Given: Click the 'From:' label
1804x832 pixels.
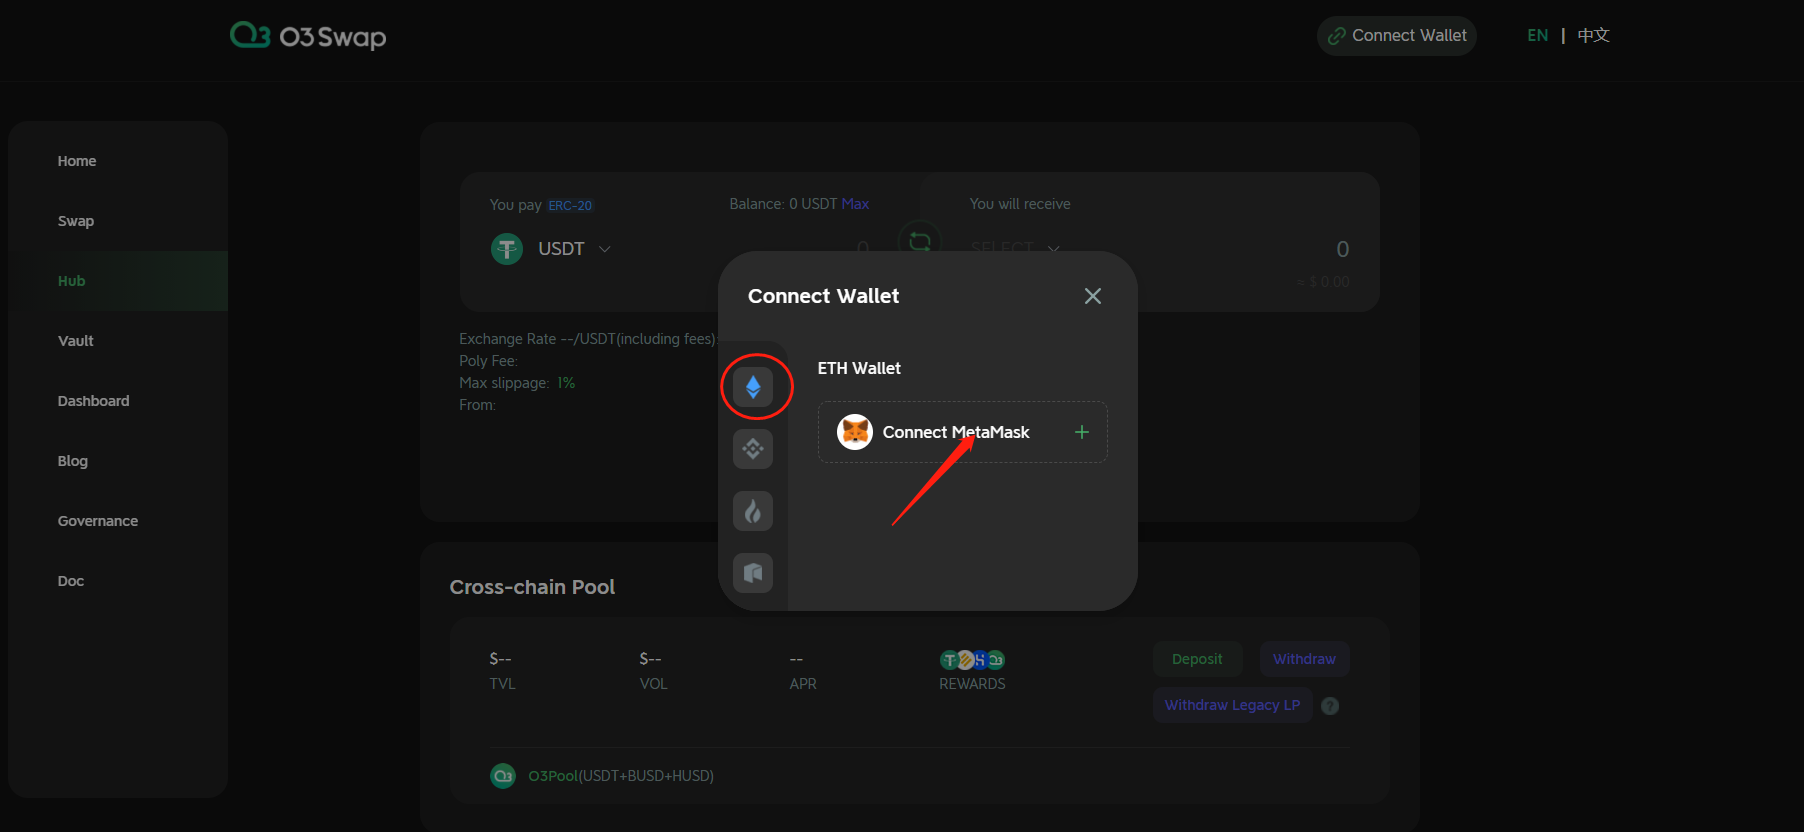Looking at the screenshot, I should 477,405.
